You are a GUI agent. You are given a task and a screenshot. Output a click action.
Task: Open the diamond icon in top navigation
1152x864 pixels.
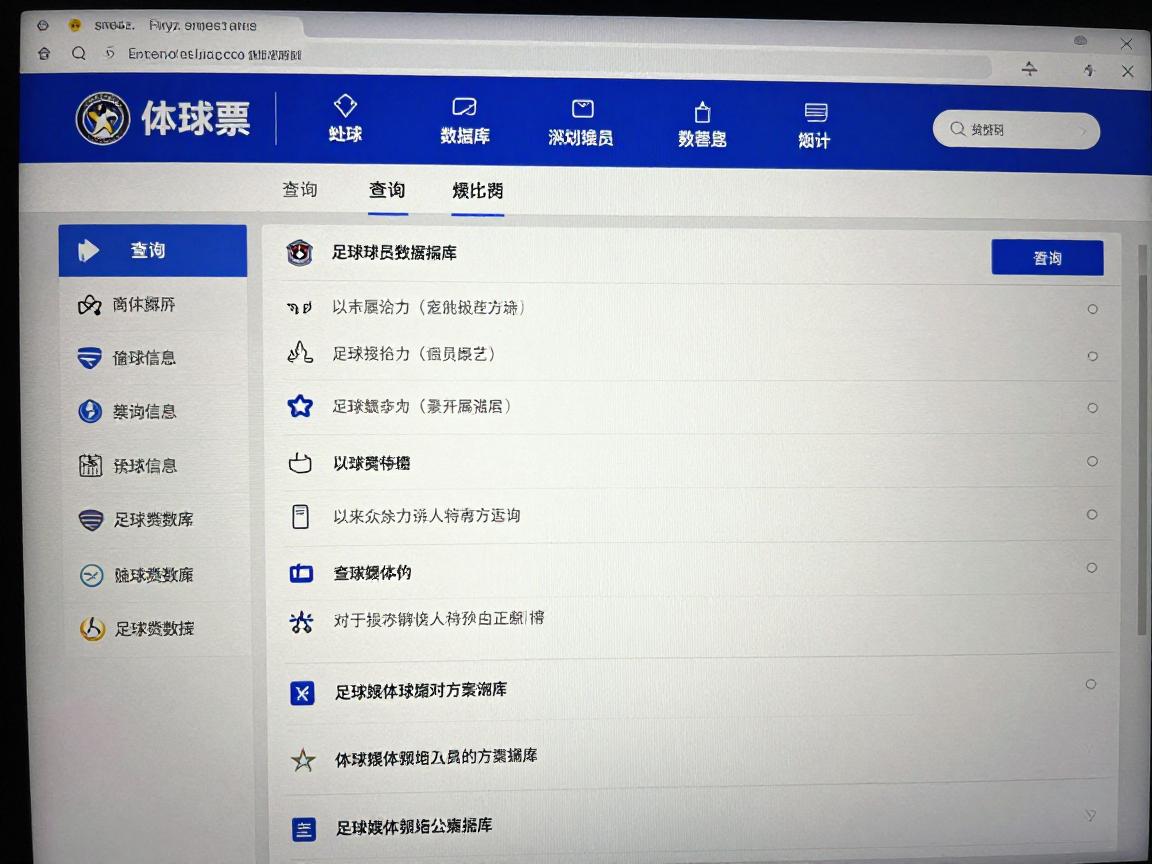pos(345,106)
